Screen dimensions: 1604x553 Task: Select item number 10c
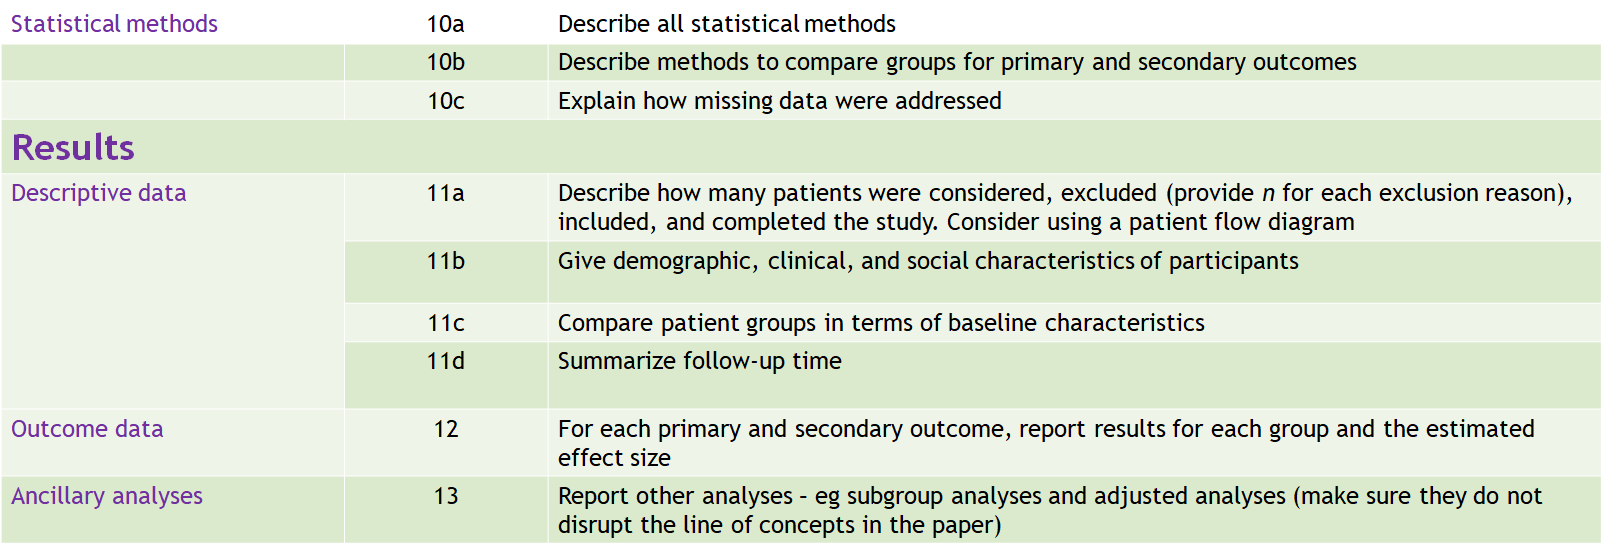[445, 101]
